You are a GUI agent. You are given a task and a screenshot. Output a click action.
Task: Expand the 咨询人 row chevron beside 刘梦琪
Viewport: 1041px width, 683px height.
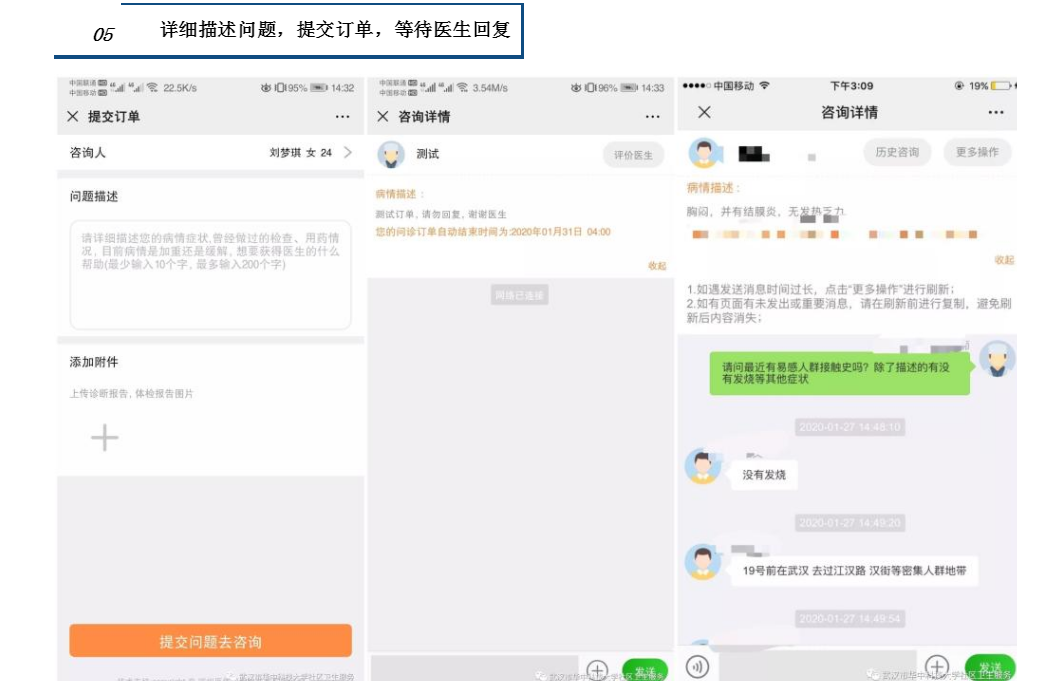click(348, 153)
